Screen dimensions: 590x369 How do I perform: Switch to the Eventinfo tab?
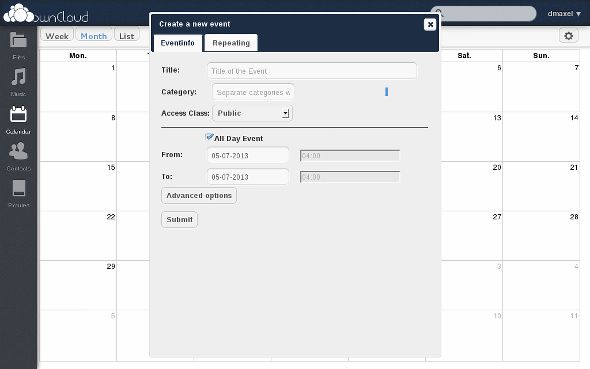178,43
